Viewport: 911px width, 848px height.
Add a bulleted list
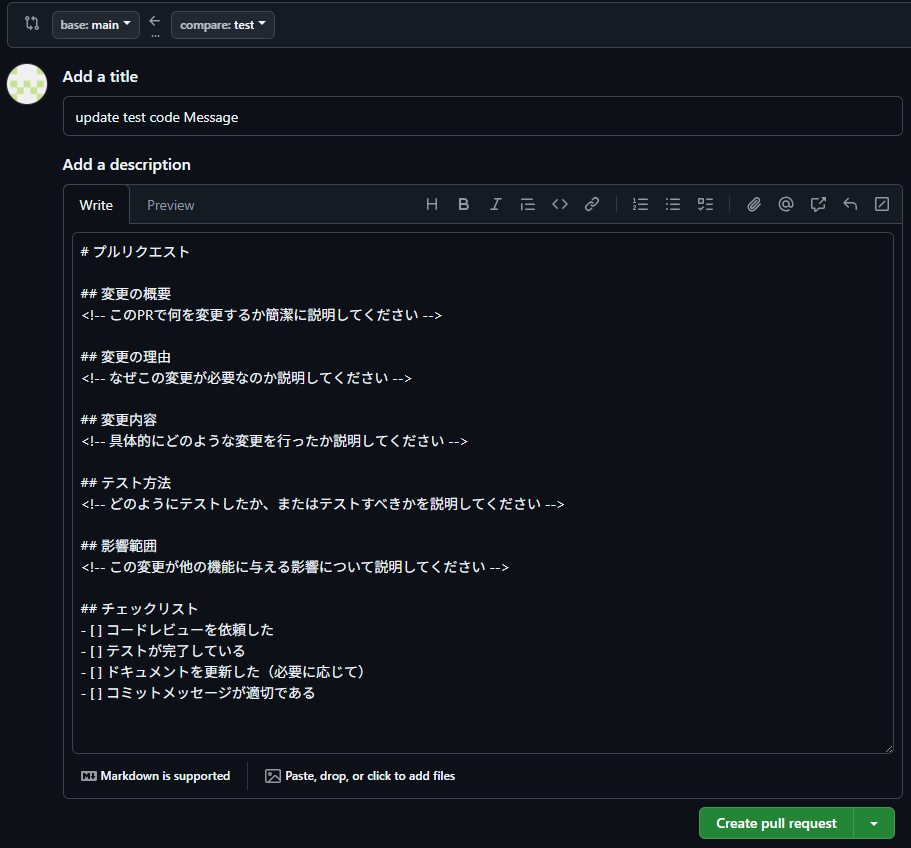click(672, 204)
